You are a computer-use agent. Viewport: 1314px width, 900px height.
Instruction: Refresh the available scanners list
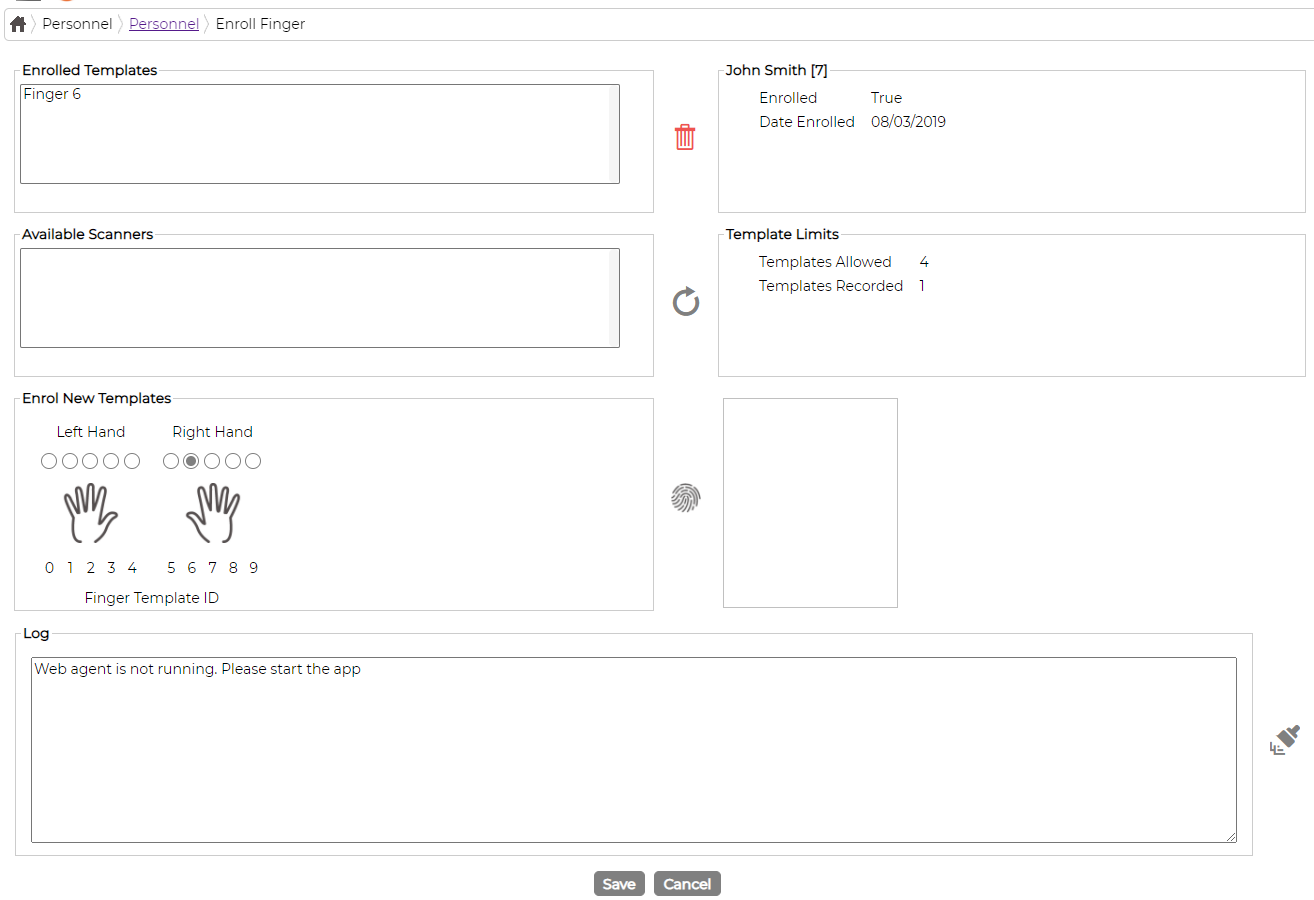tap(685, 301)
